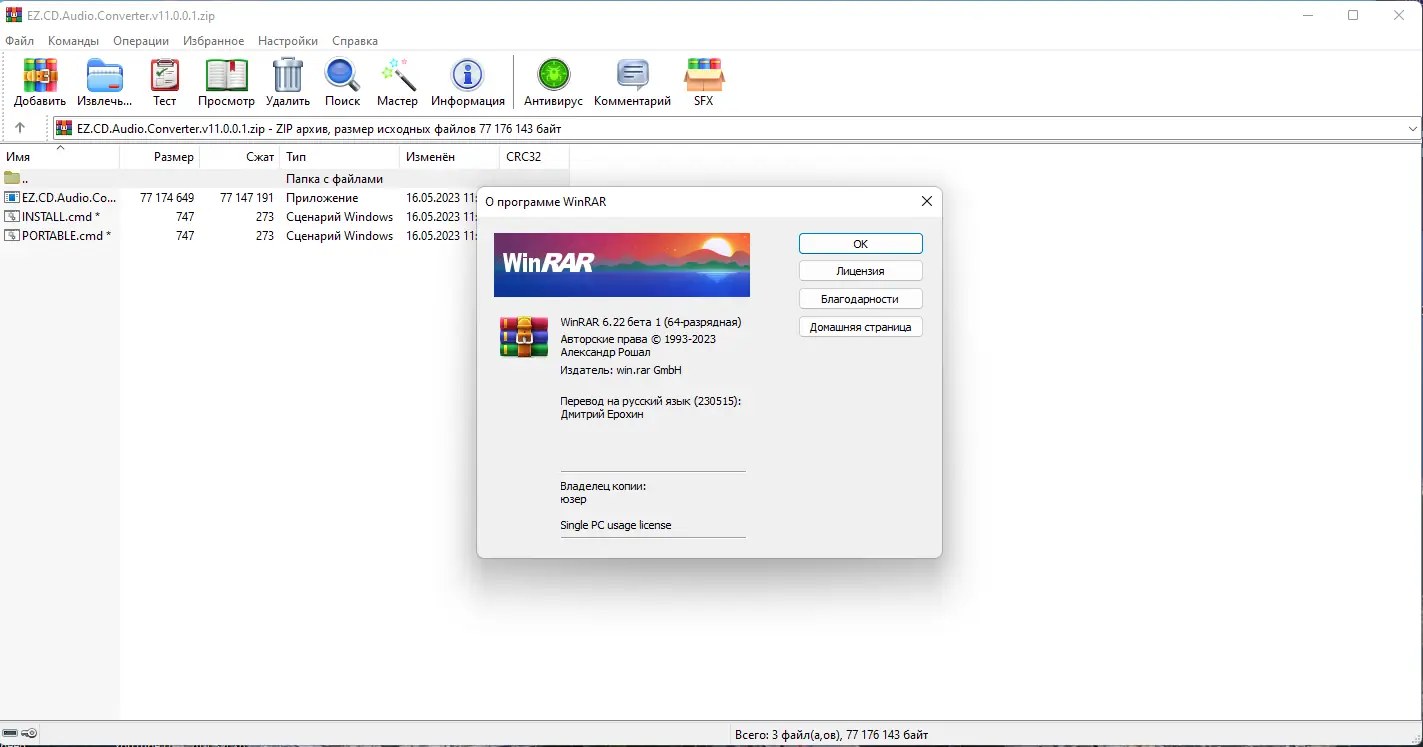Click the archive path text in address bar

click(319, 128)
